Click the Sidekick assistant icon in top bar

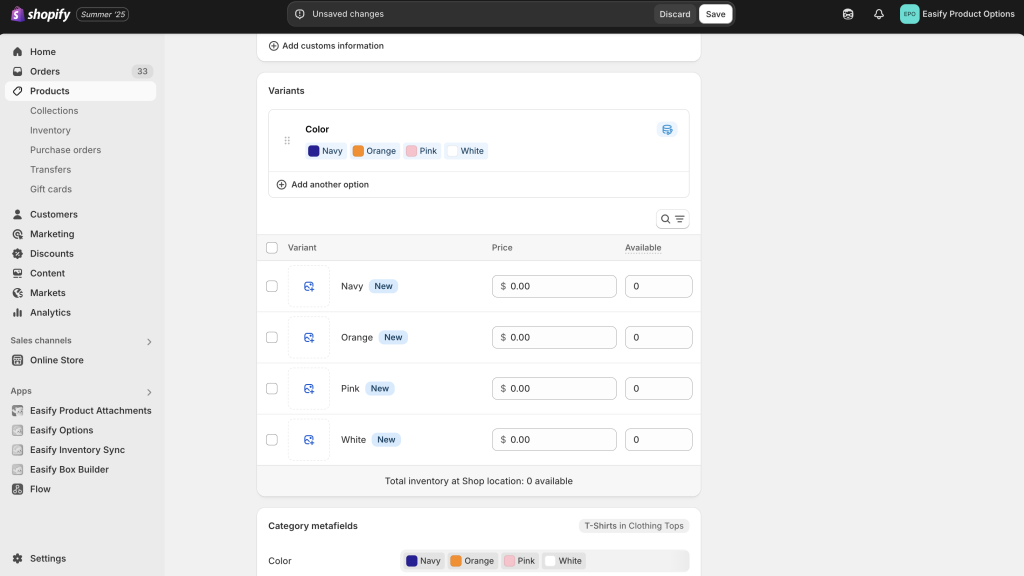(848, 14)
